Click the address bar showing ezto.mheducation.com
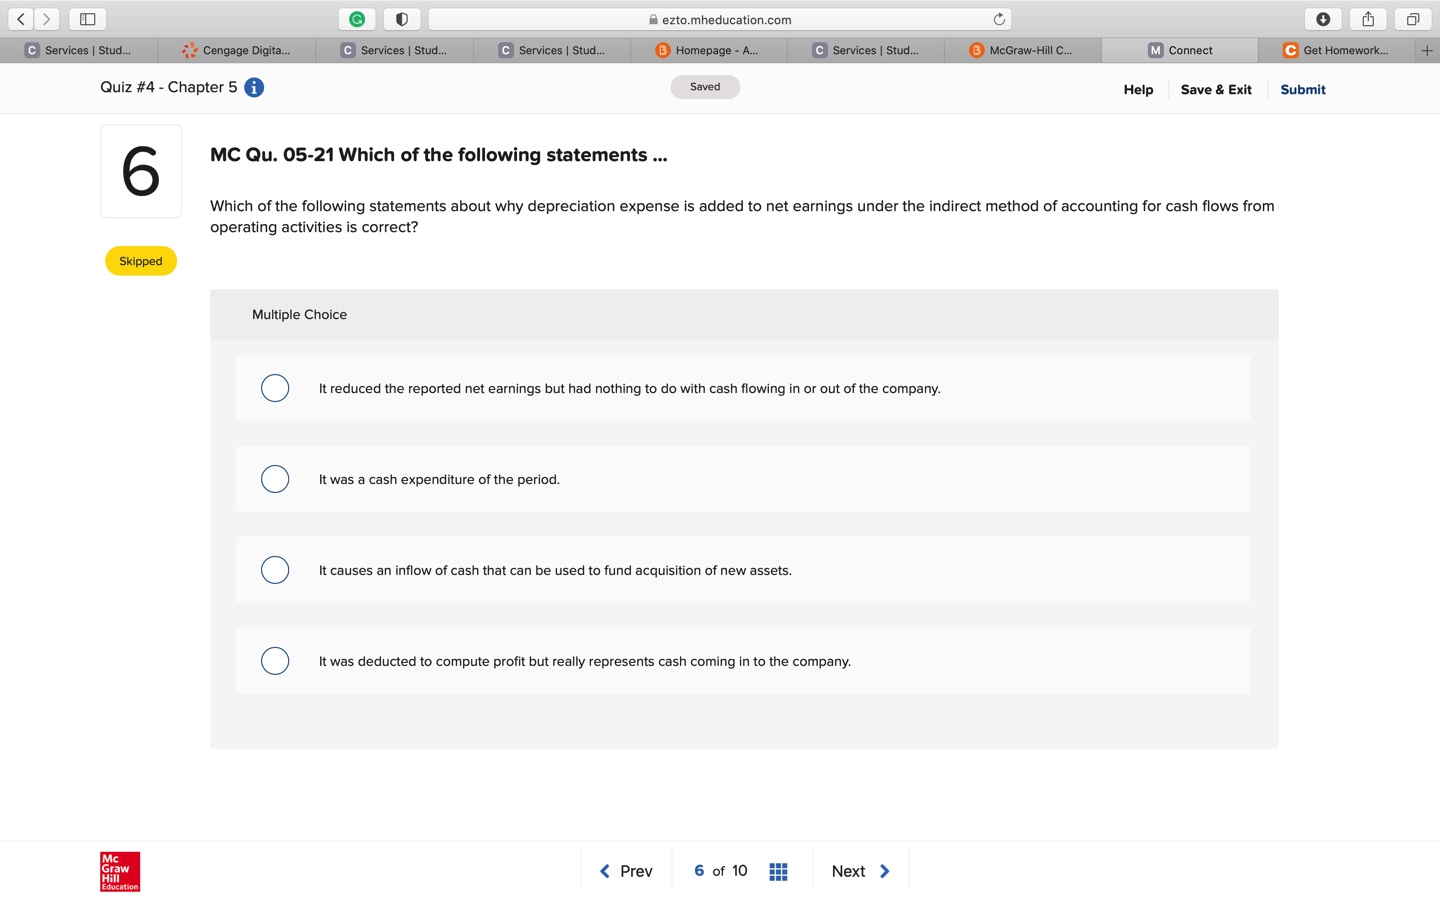 pos(722,18)
